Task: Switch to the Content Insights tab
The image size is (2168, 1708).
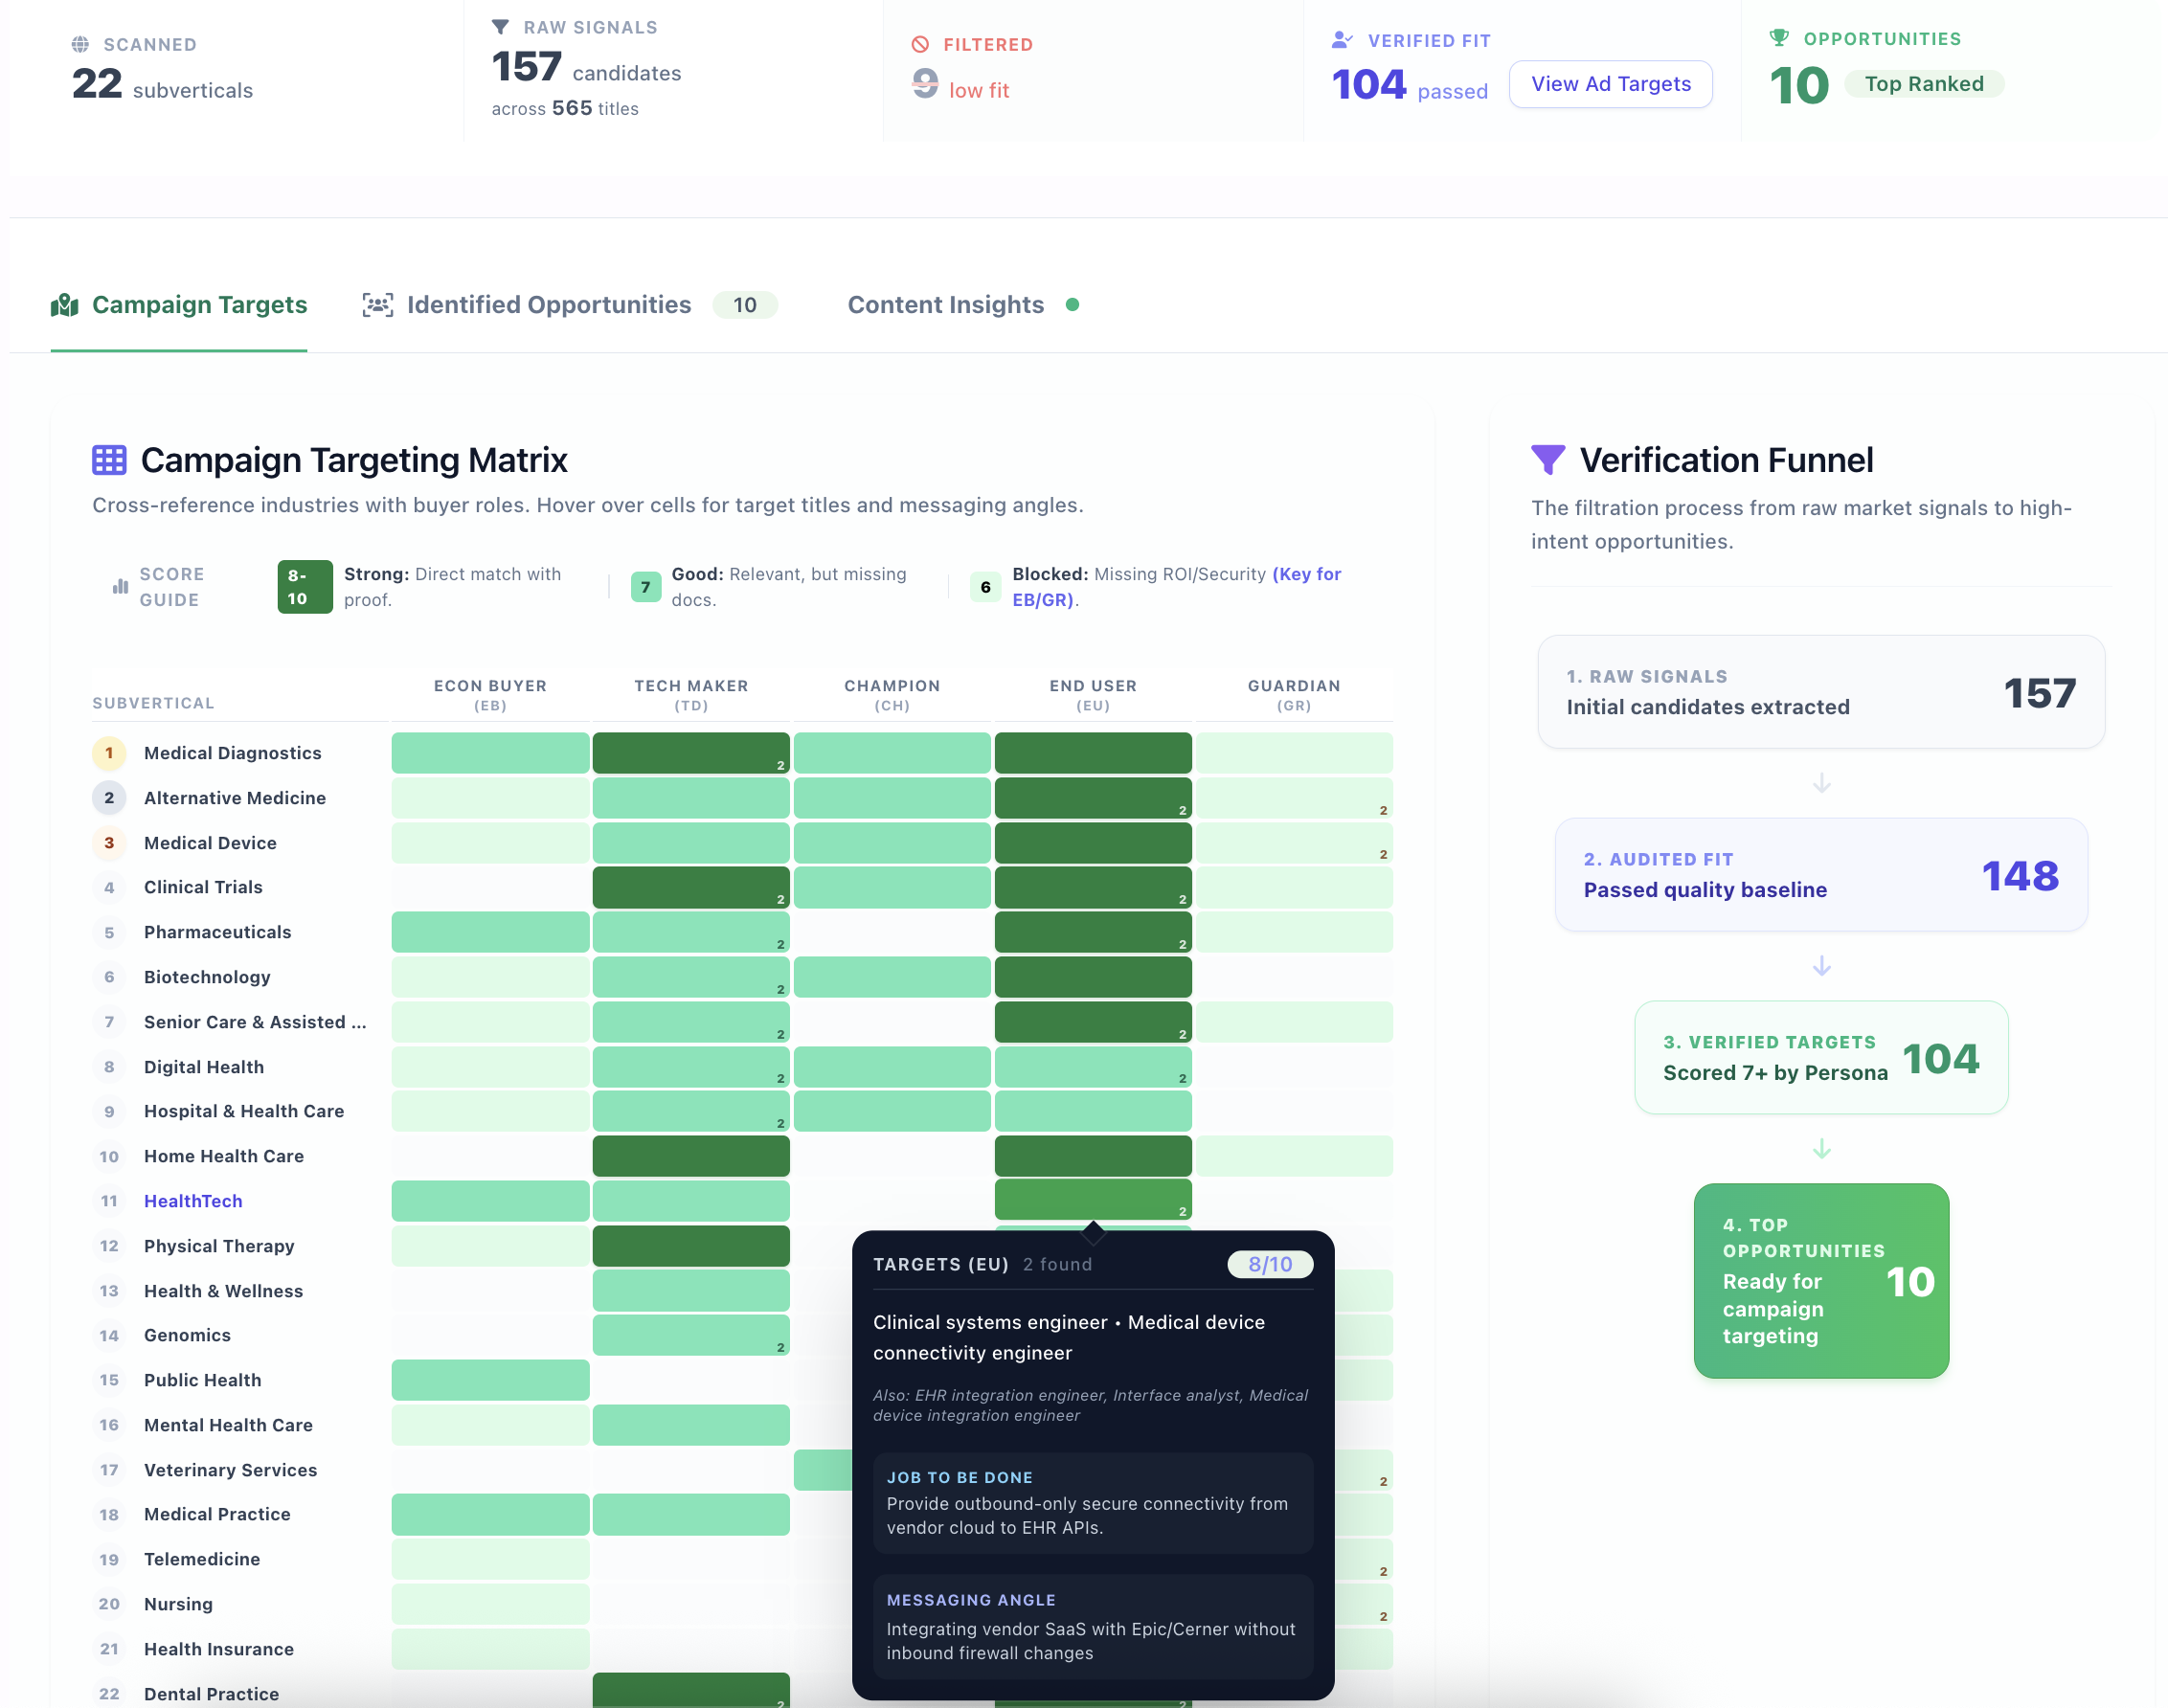Action: (x=945, y=305)
